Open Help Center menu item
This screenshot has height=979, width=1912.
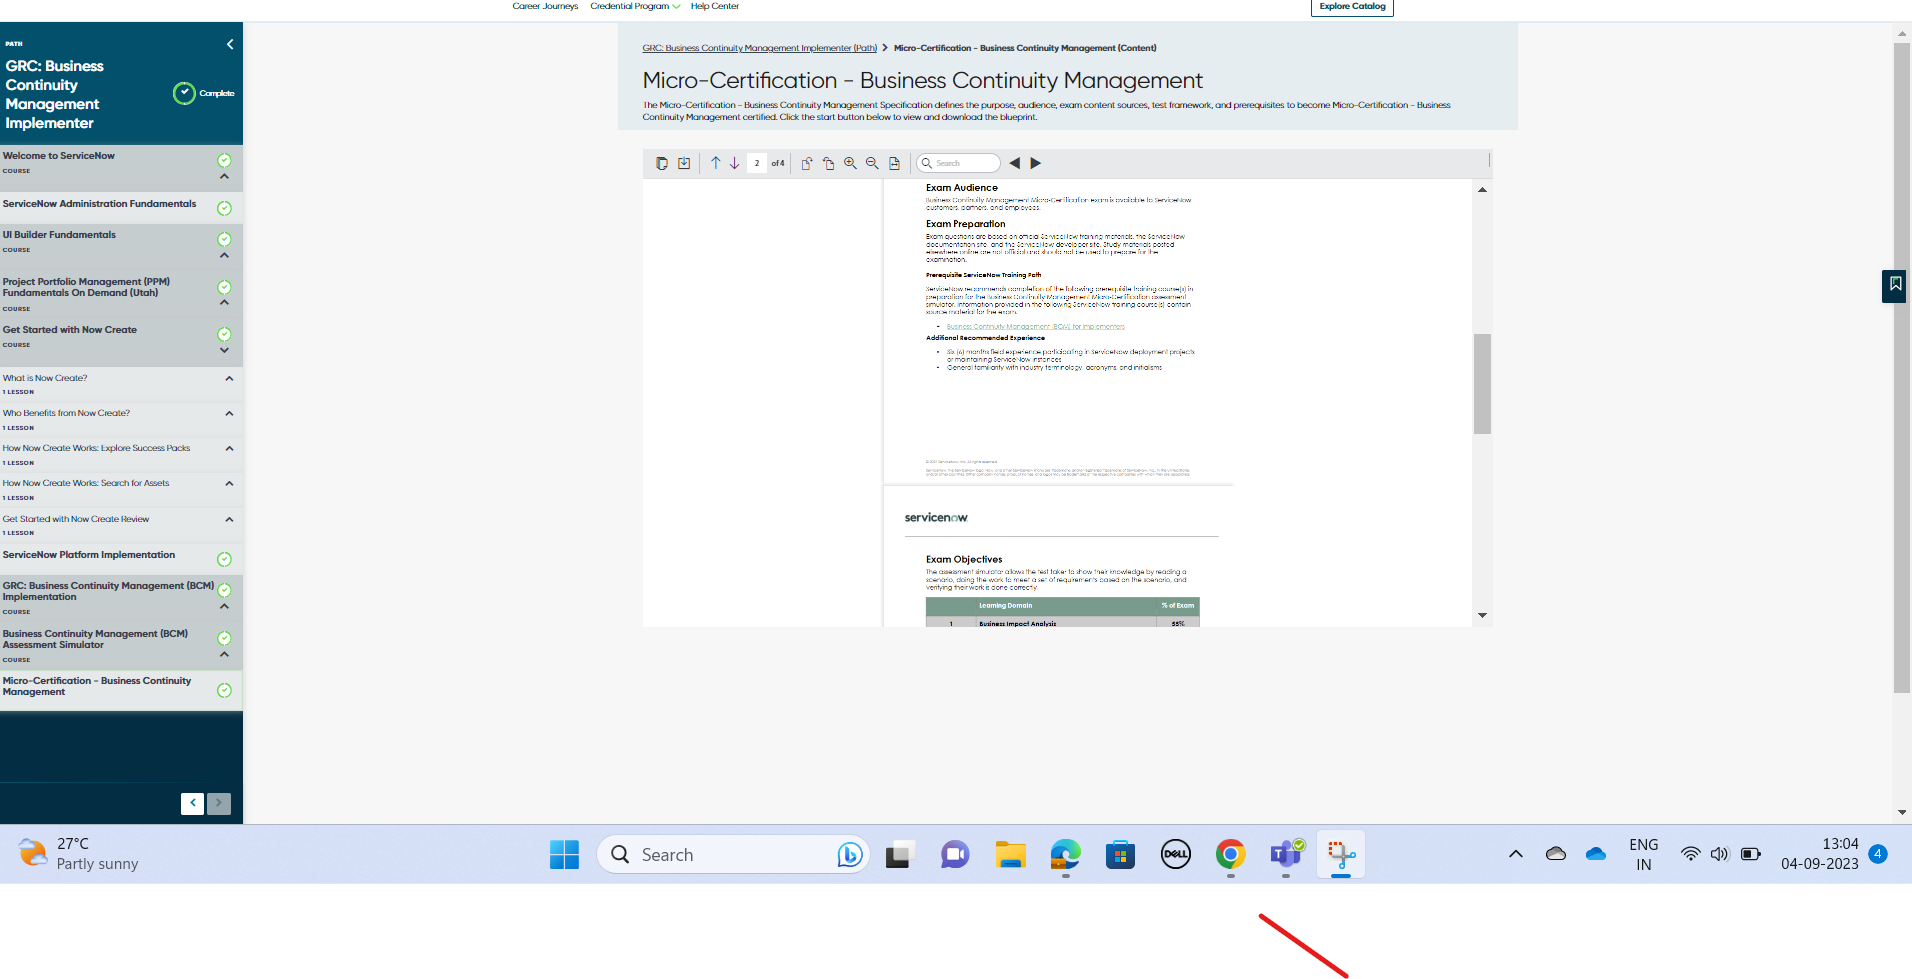click(x=715, y=6)
